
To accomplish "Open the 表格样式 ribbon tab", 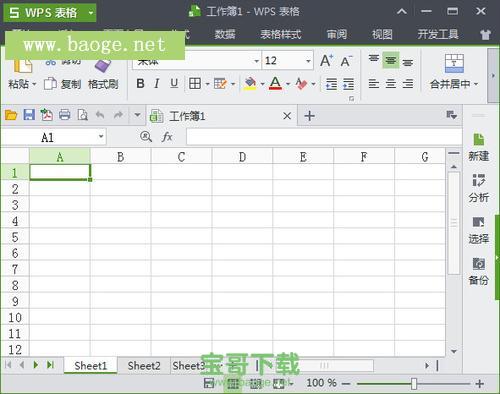I will 281,34.
